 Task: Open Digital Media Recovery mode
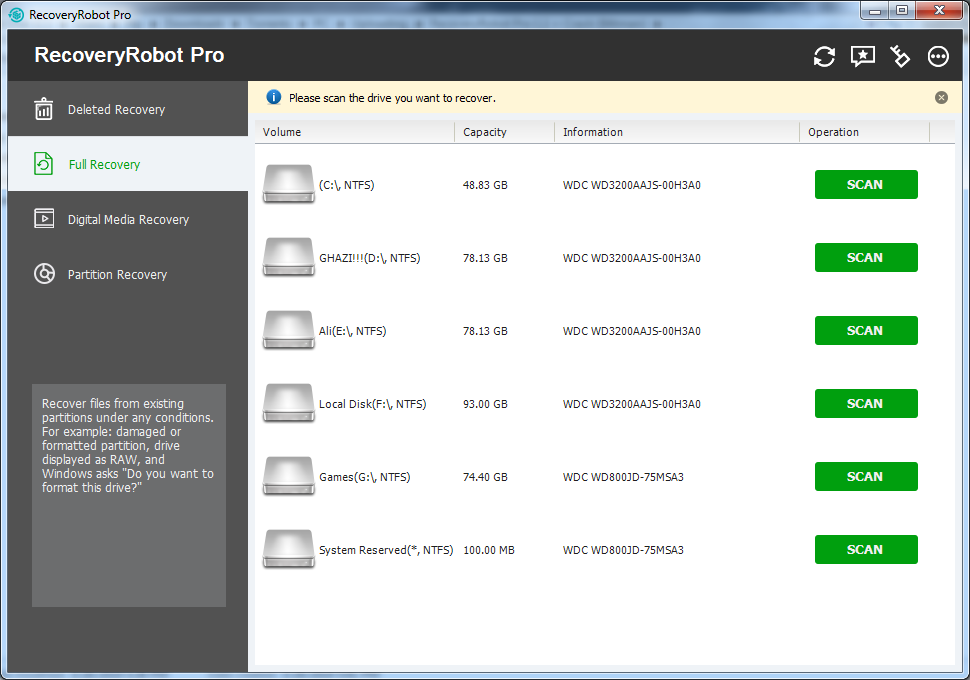point(128,219)
